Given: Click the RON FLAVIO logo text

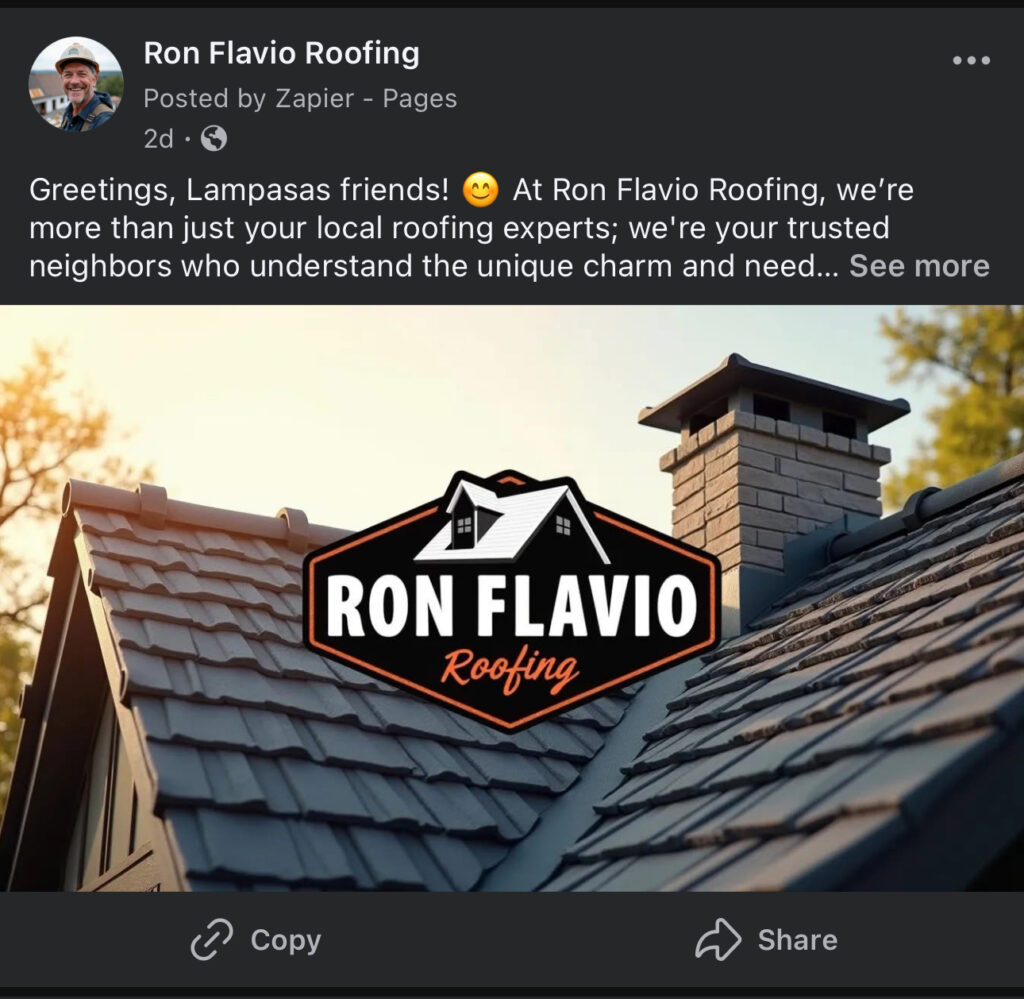Looking at the screenshot, I should point(511,605).
